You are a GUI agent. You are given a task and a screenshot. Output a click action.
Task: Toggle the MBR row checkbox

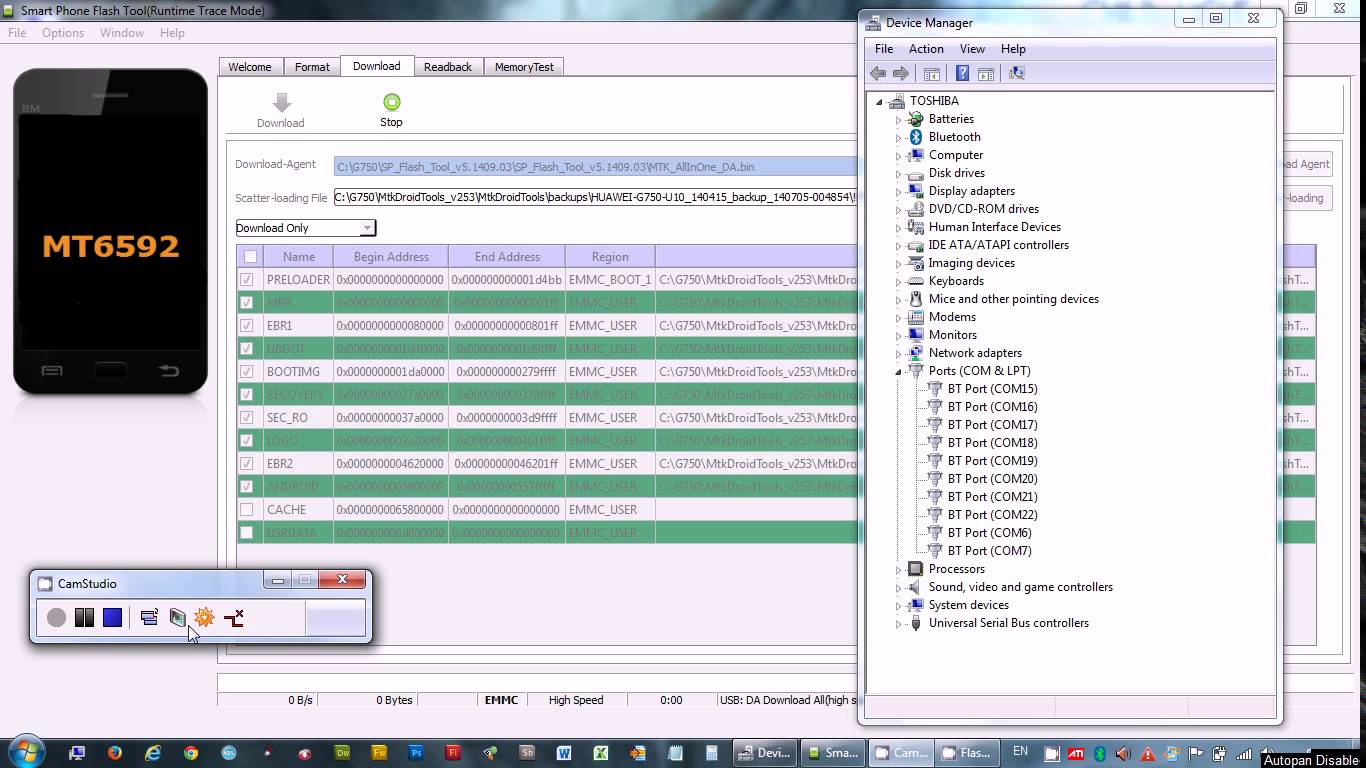247,303
